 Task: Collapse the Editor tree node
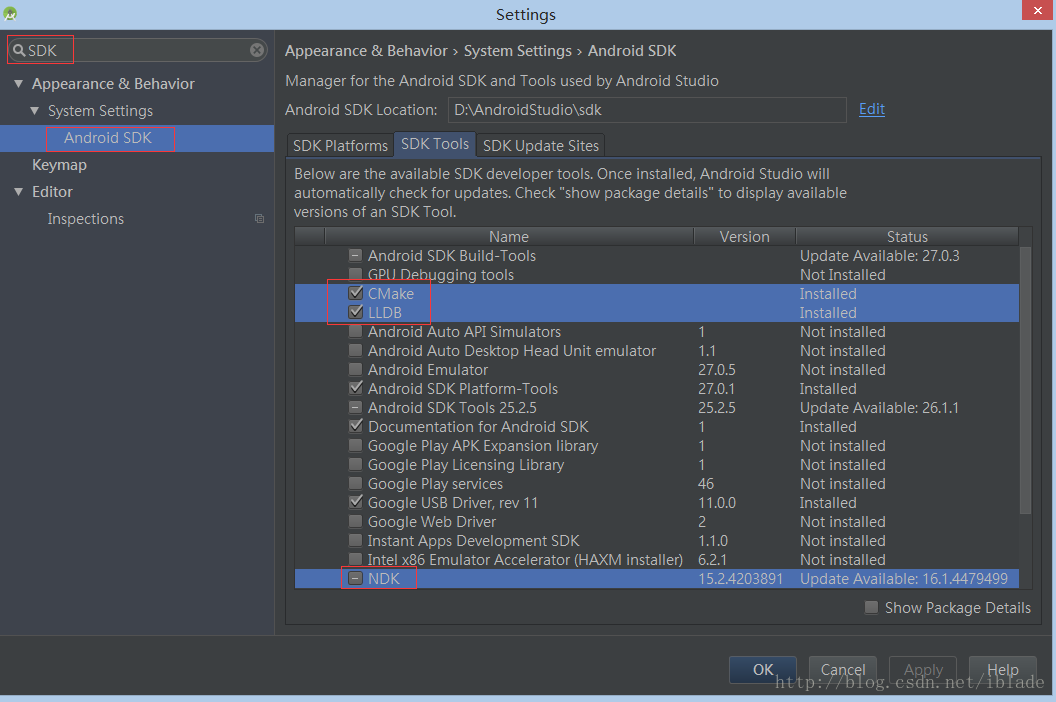(19, 192)
